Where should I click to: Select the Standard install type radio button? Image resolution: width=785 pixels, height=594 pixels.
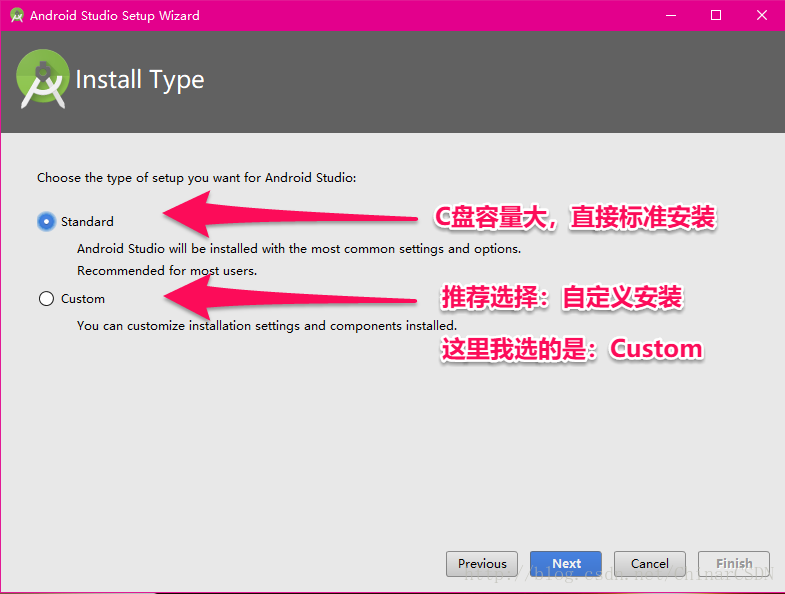46,221
